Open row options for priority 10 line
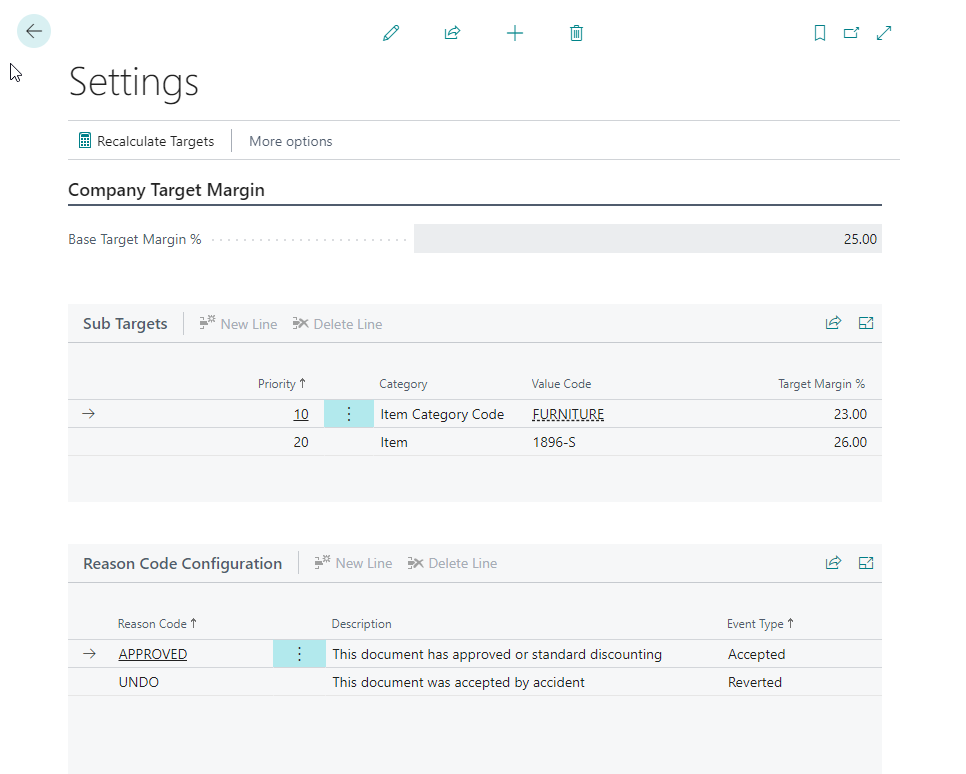This screenshot has height=774, width=966. click(x=348, y=414)
